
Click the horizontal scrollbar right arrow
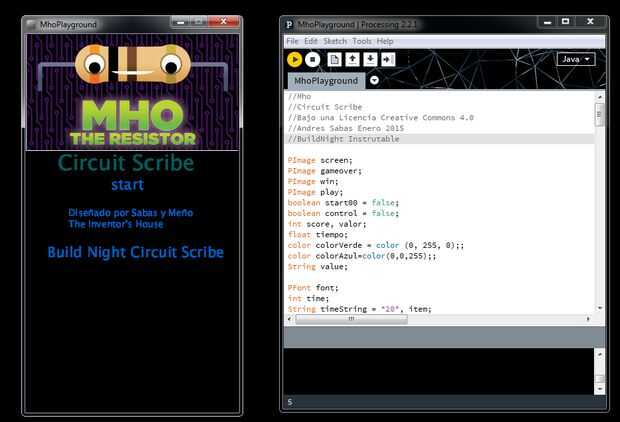click(x=588, y=319)
